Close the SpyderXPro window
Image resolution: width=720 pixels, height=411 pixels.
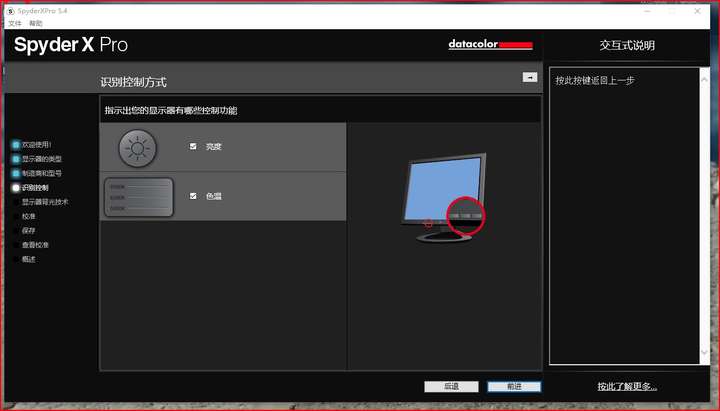click(698, 11)
